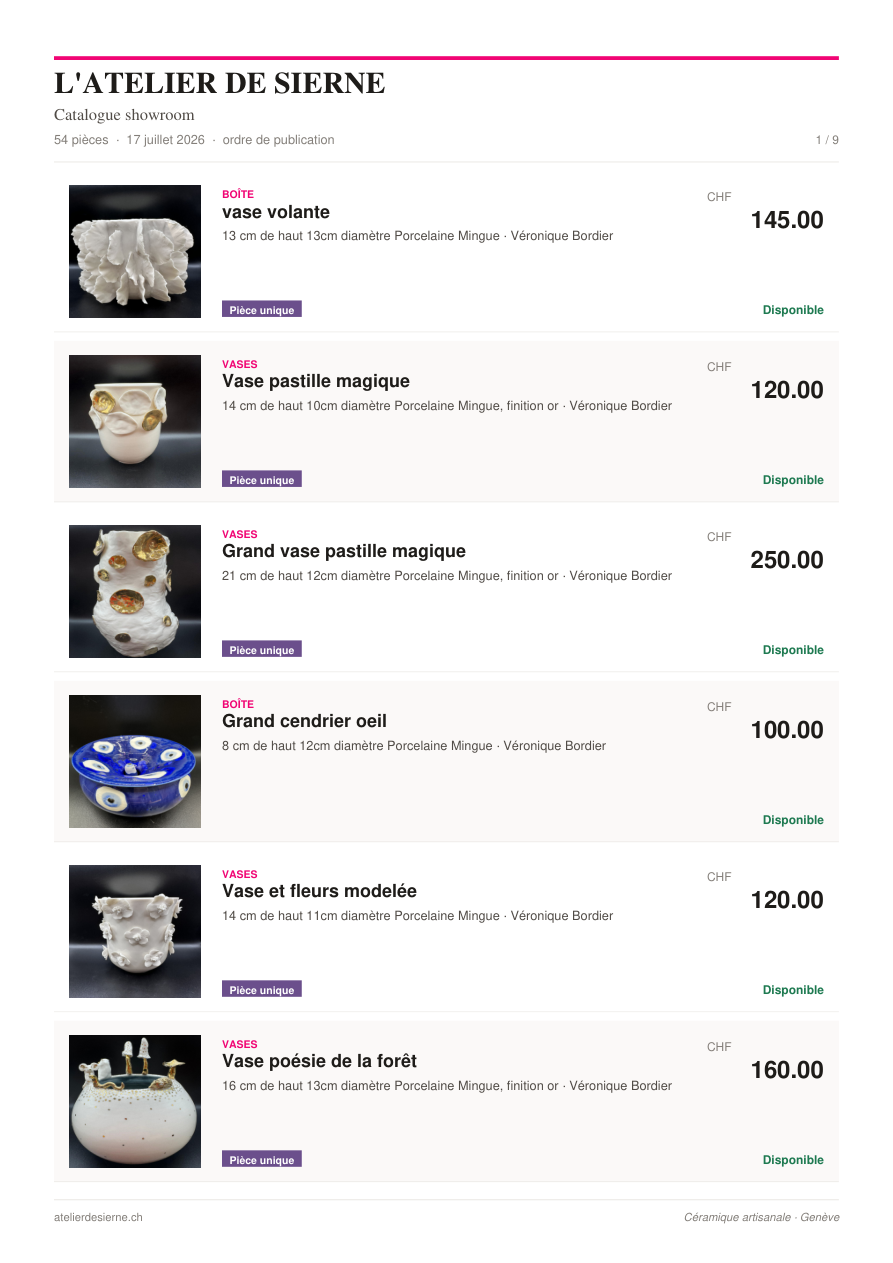This screenshot has width=893, height=1263.
Task: Click the L'ATELIER DE SIERNE heading
Action: 219,83
